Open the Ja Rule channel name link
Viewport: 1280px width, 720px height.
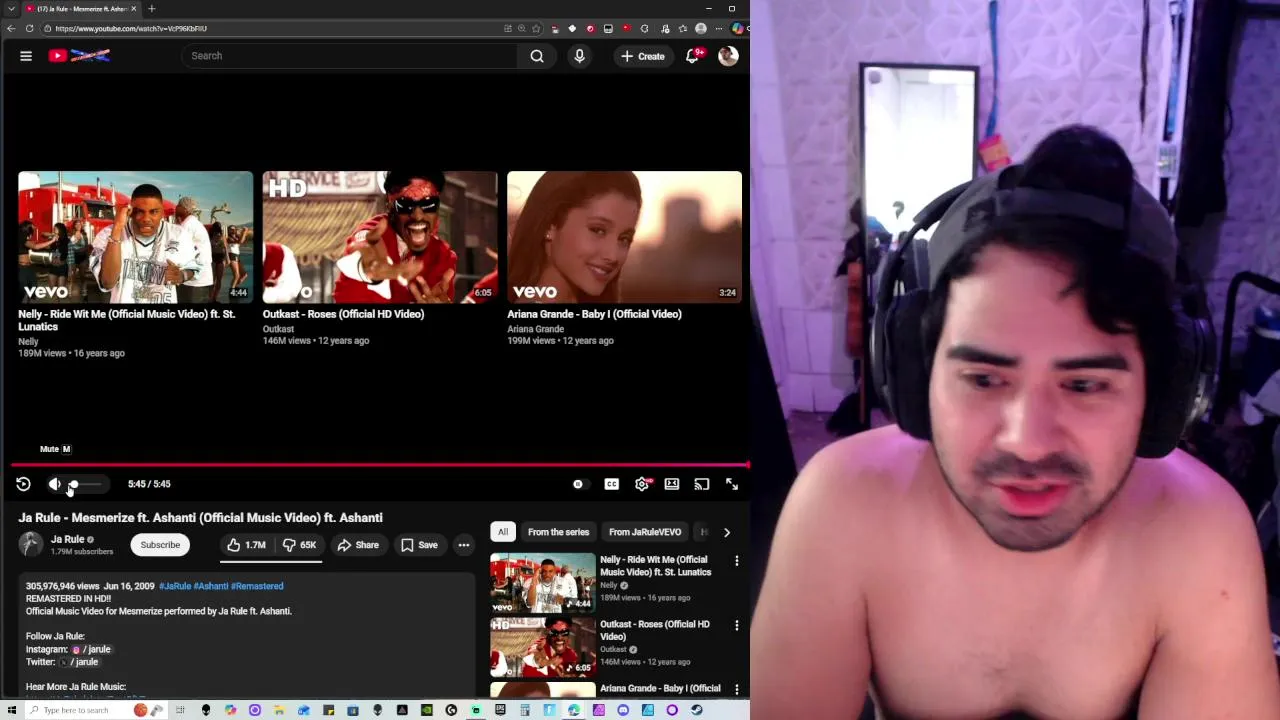[67, 539]
